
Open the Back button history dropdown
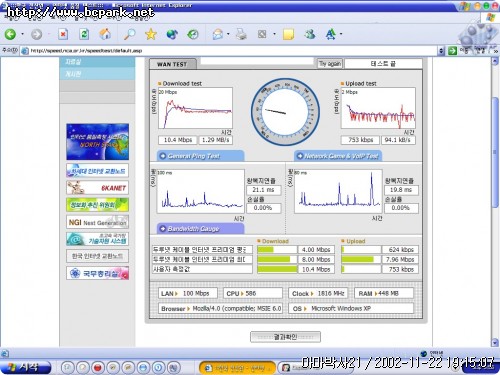coord(22,34)
